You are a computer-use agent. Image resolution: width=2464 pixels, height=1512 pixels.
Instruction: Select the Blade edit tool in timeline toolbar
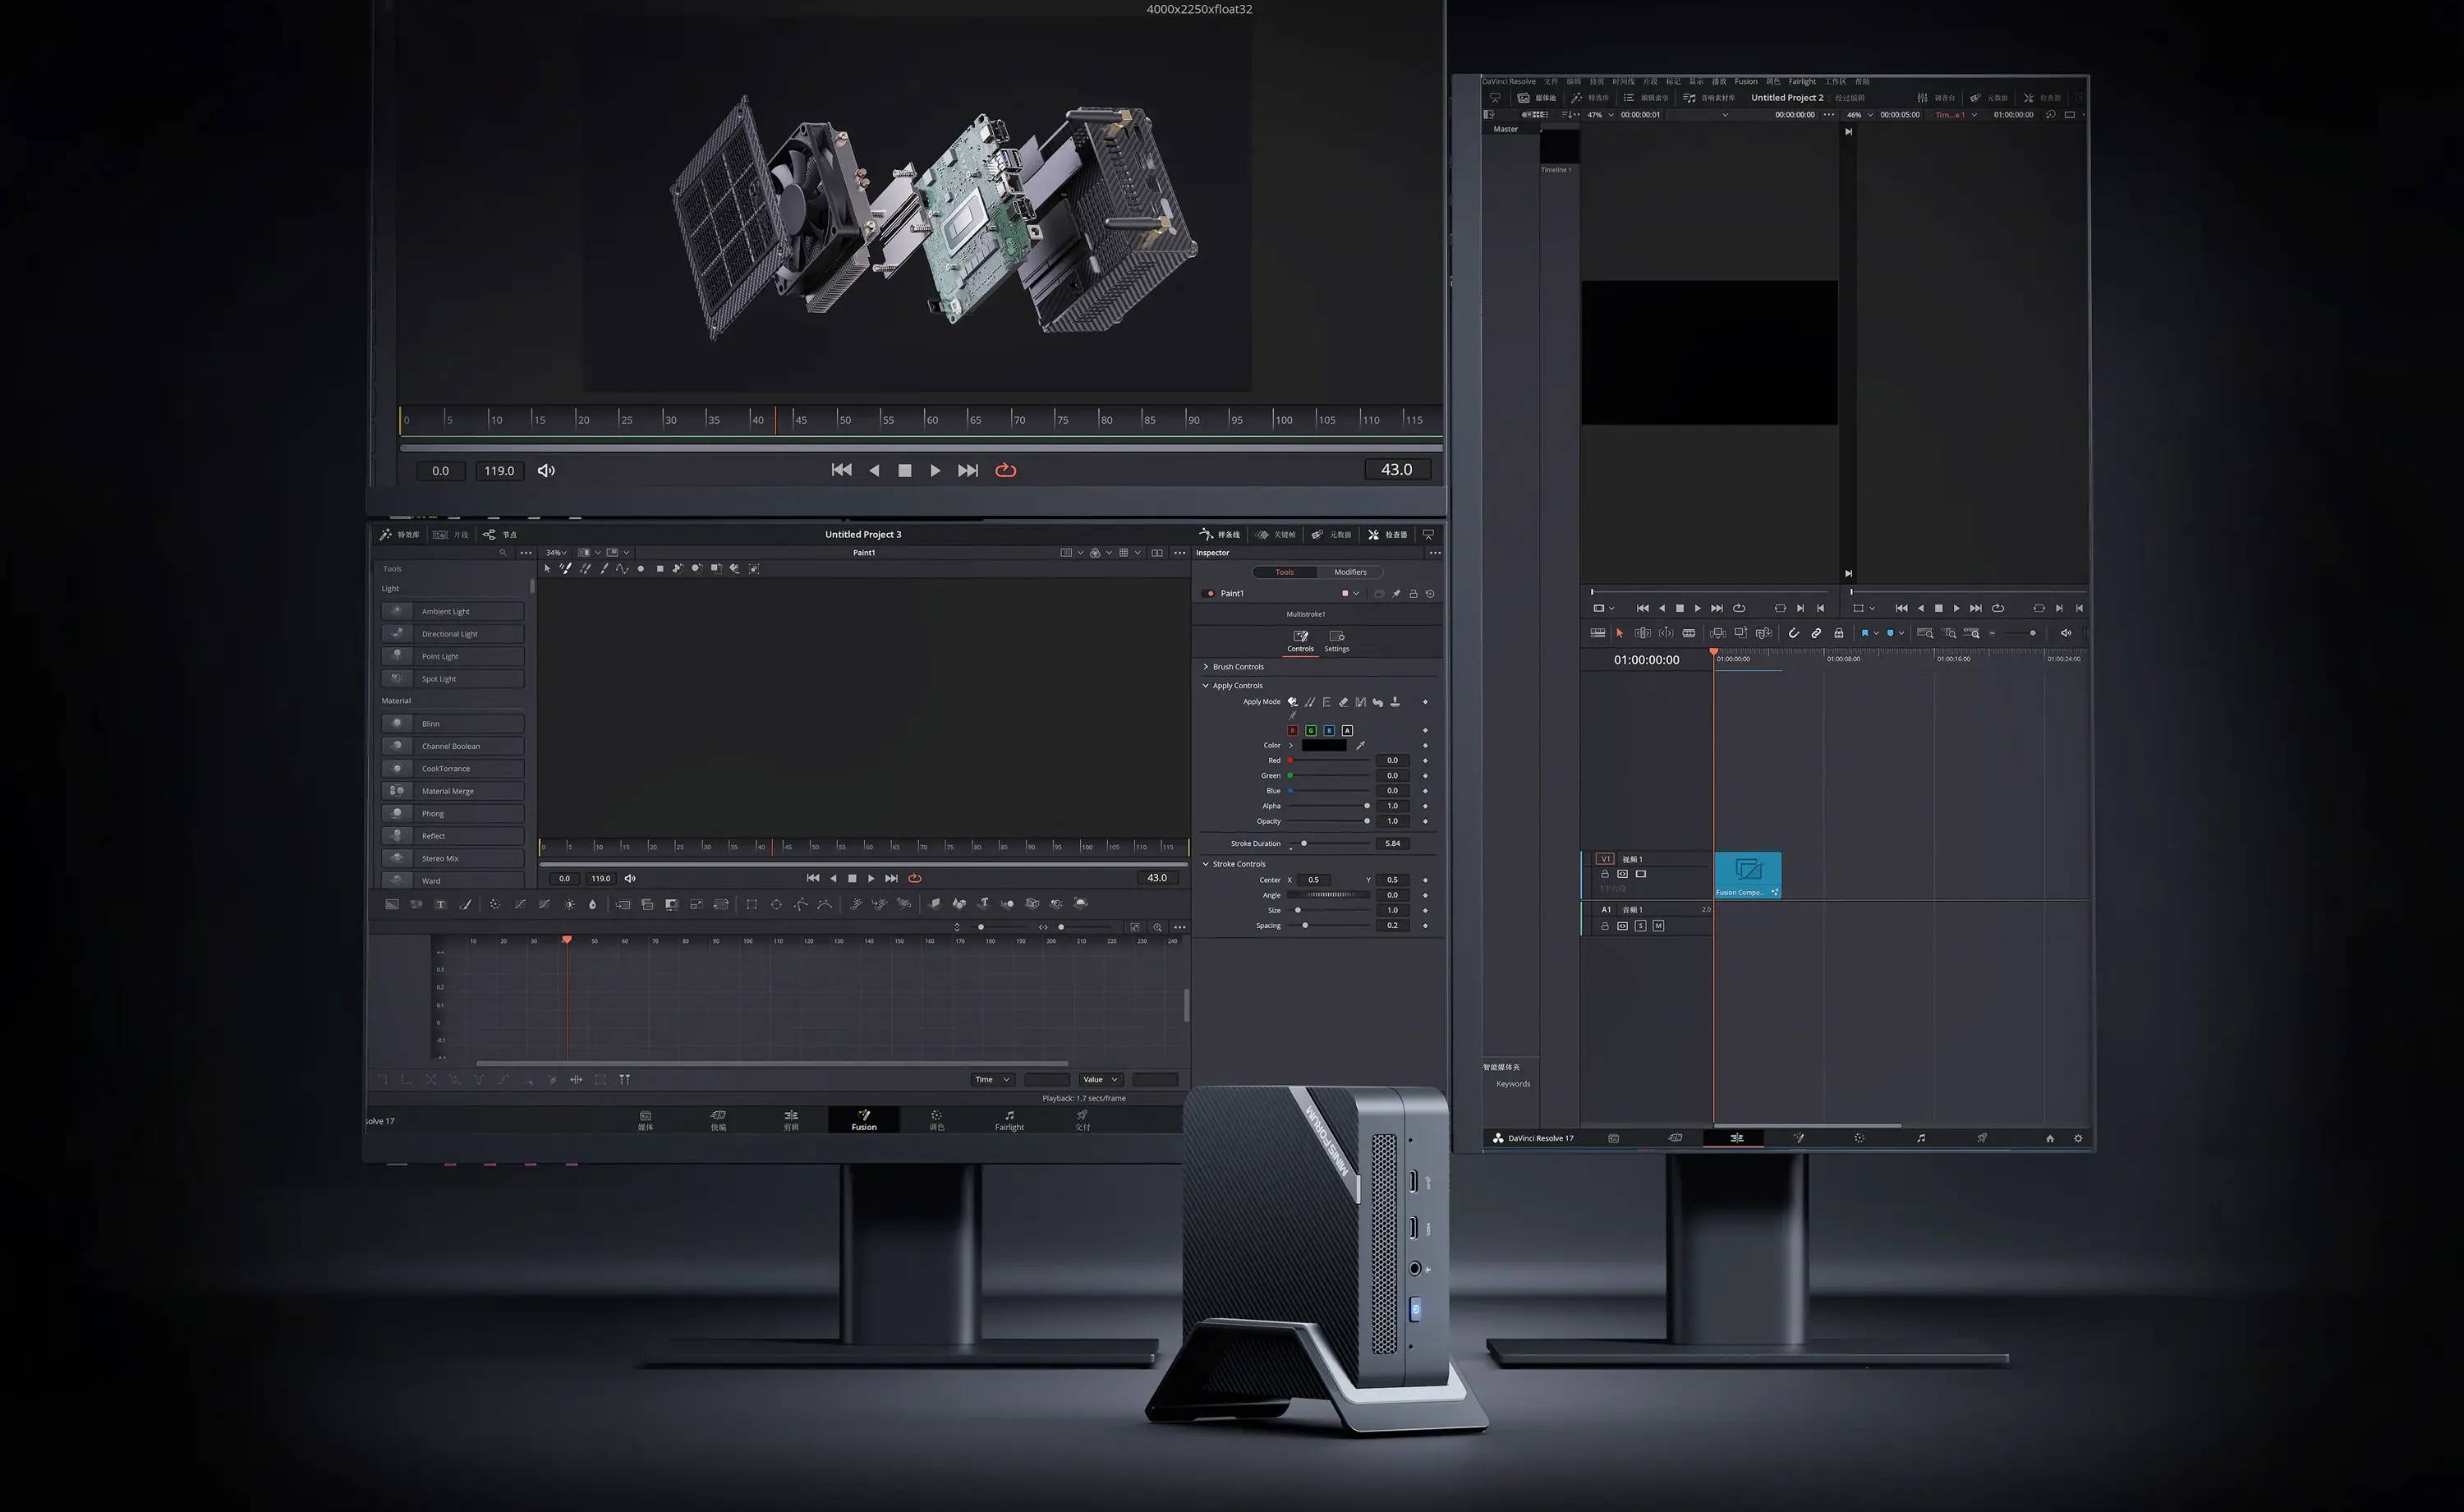click(1689, 633)
